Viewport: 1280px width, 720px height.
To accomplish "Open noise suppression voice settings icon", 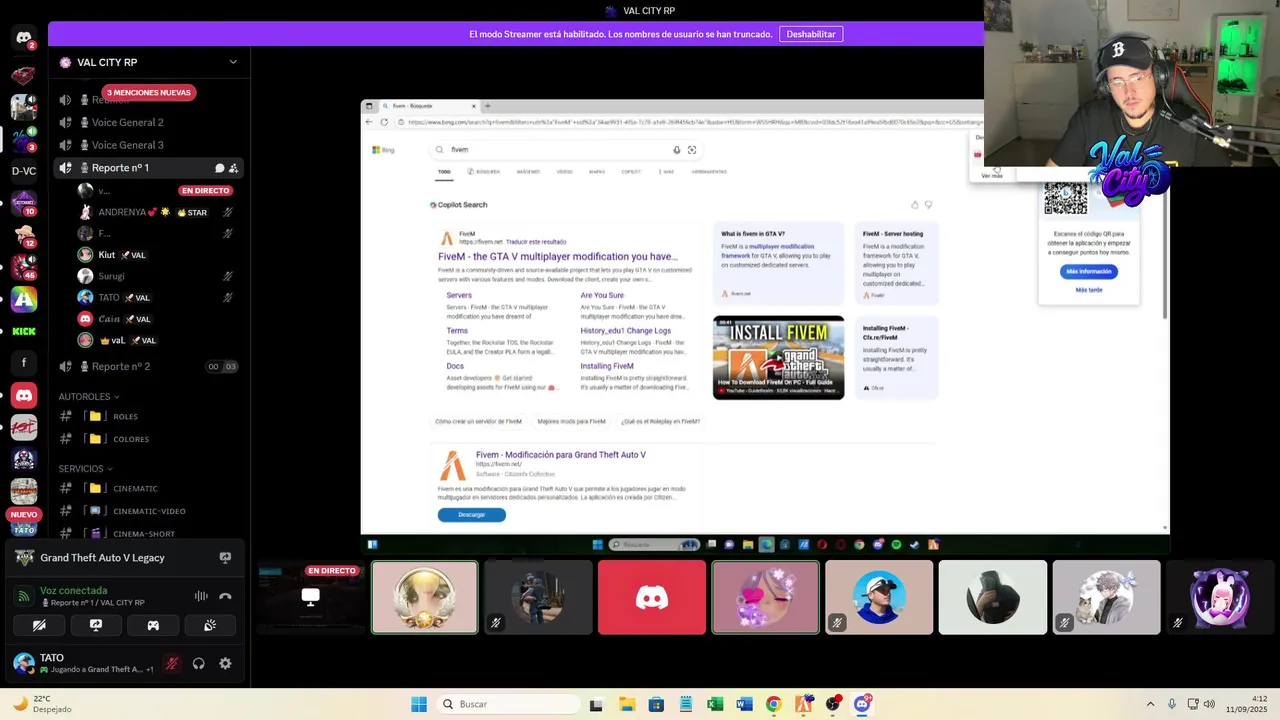I will click(x=201, y=596).
